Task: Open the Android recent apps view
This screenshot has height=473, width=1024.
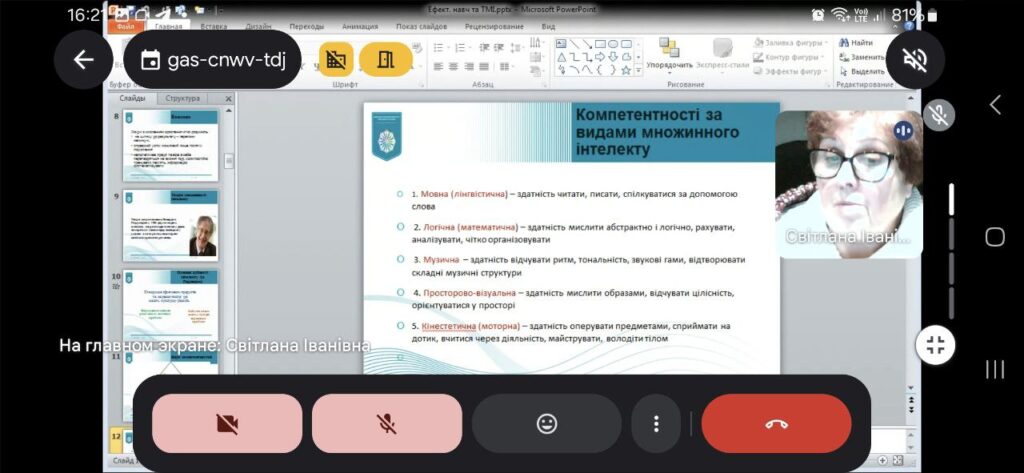Action: [x=995, y=369]
